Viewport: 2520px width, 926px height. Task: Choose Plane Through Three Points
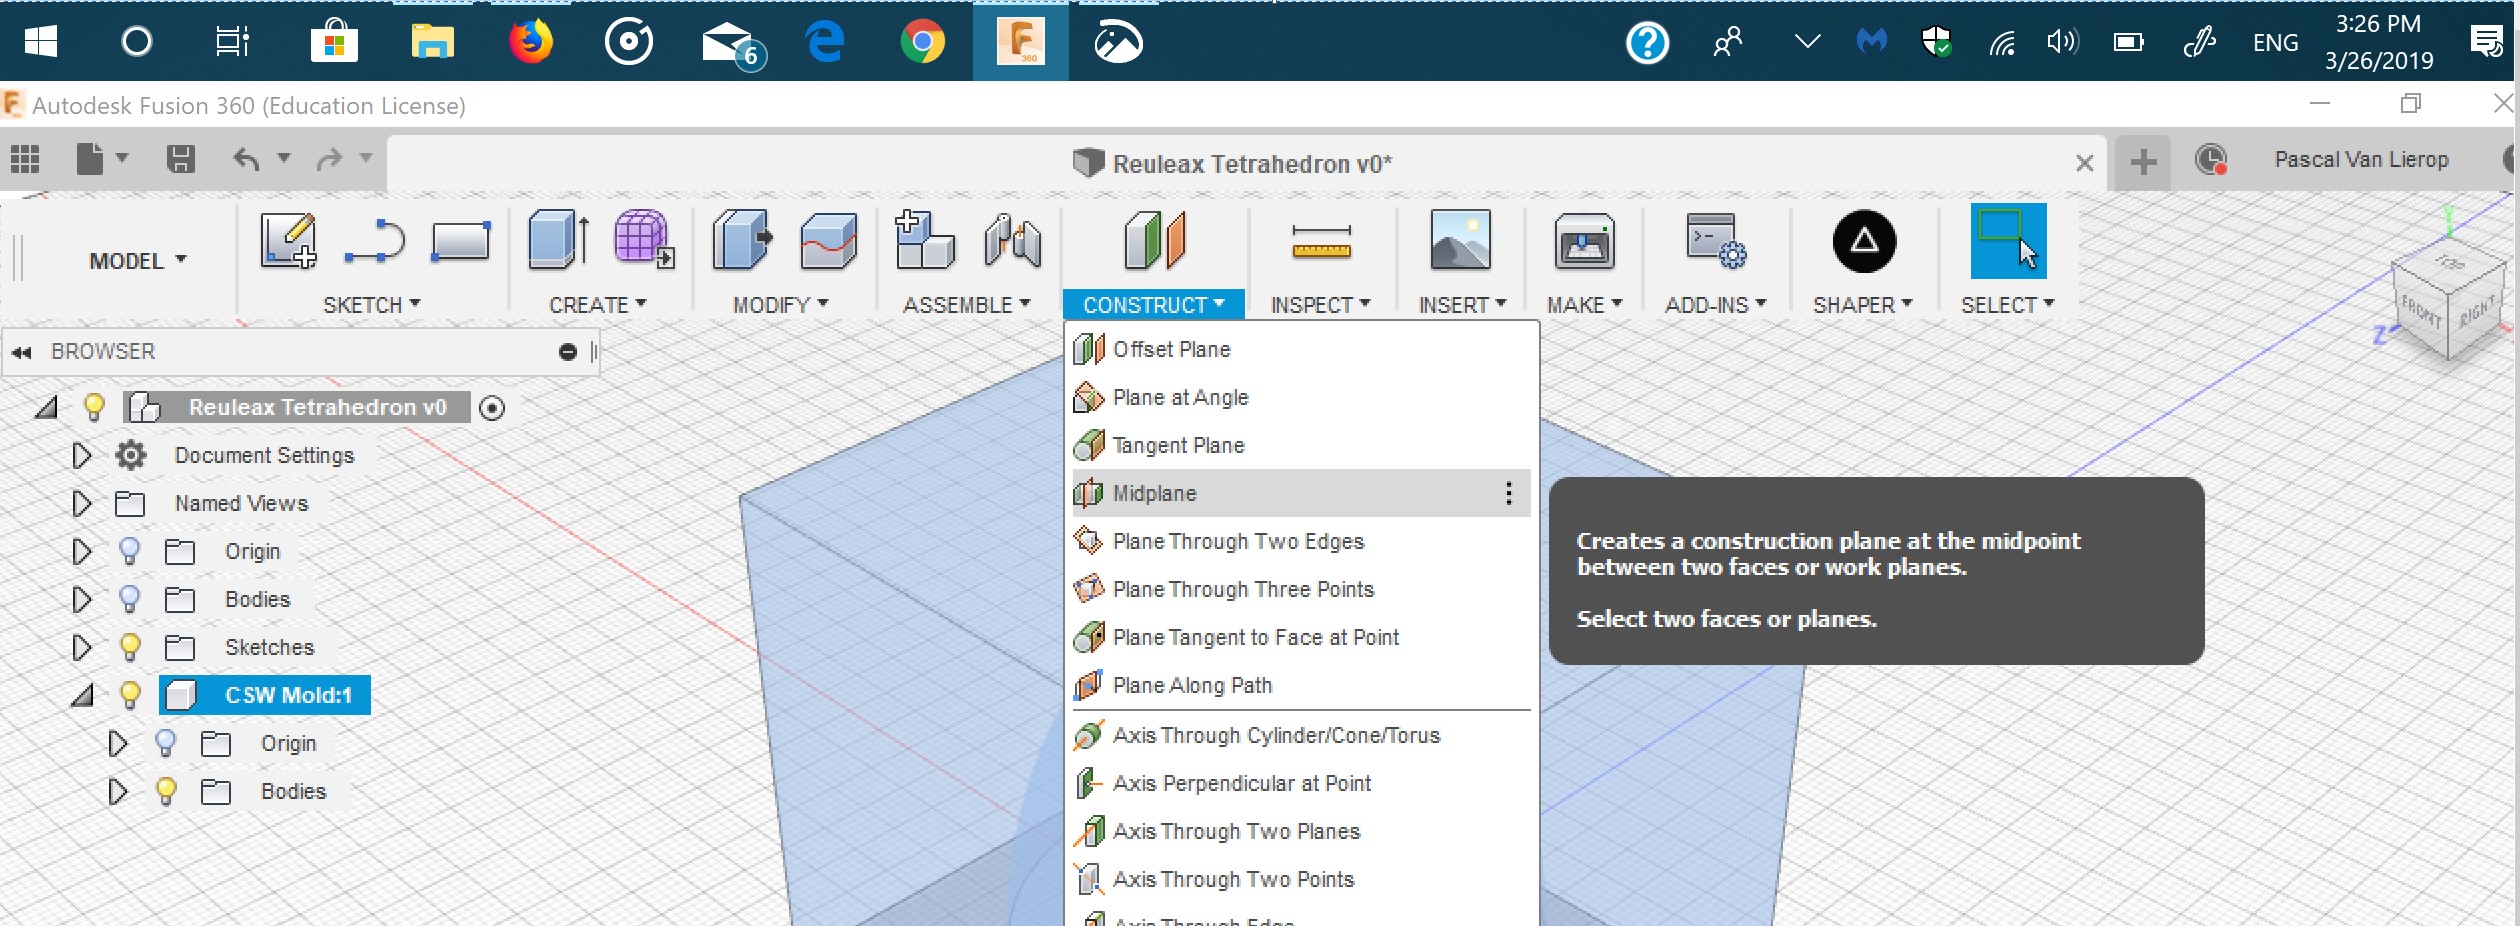pos(1301,589)
